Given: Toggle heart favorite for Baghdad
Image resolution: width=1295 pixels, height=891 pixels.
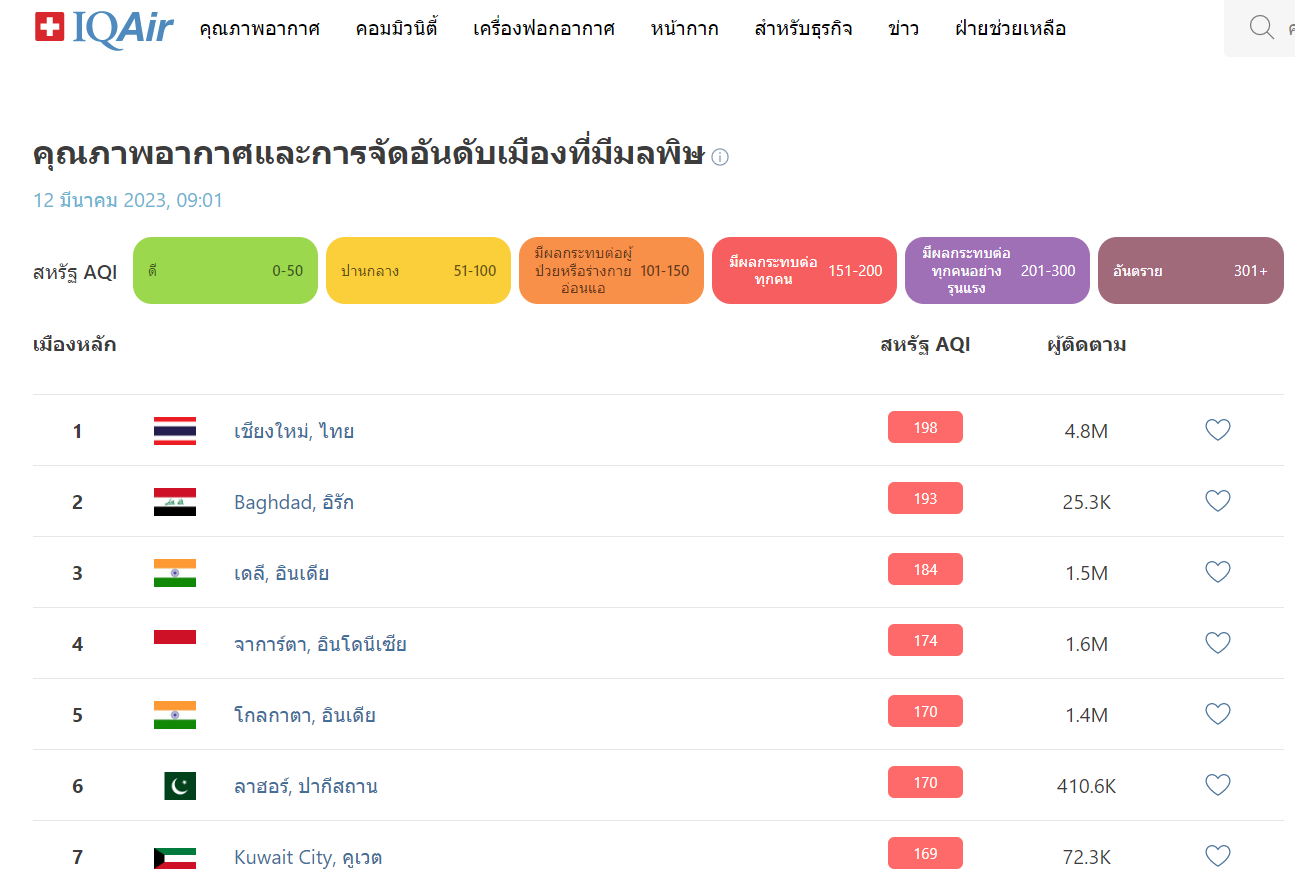Looking at the screenshot, I should pos(1217,501).
